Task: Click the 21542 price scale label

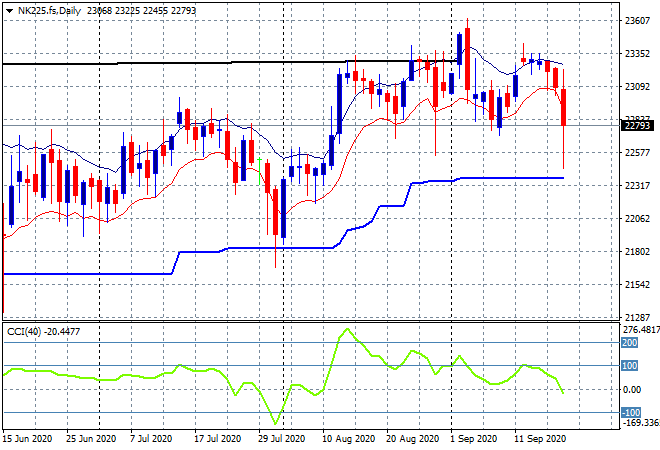Action: coord(637,285)
